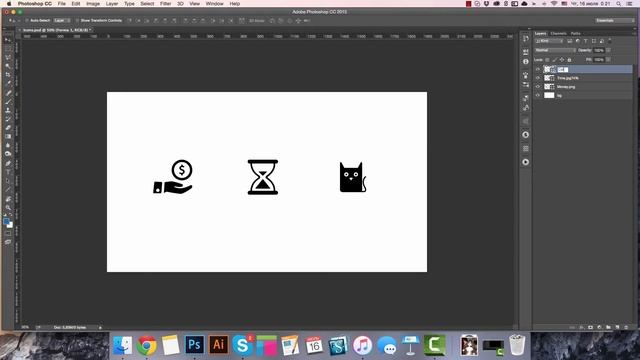640x360 pixels.
Task: Select the Hand tool
Action: pyautogui.click(x=8, y=199)
